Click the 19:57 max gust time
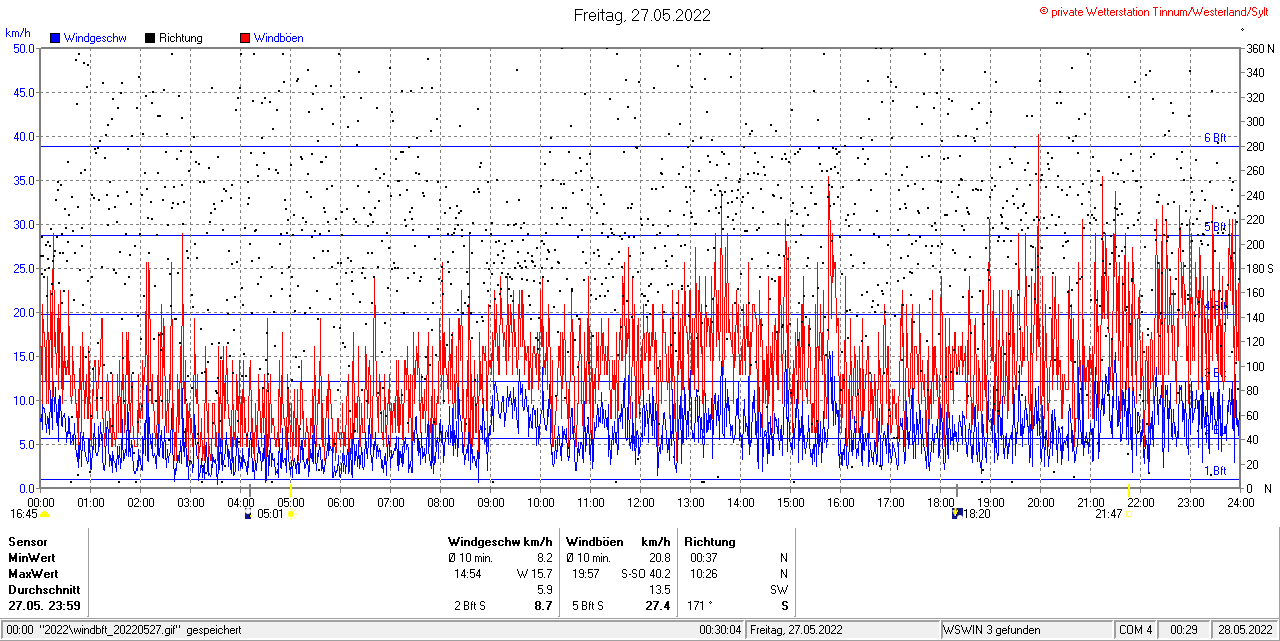This screenshot has height=641, width=1280. [585, 574]
